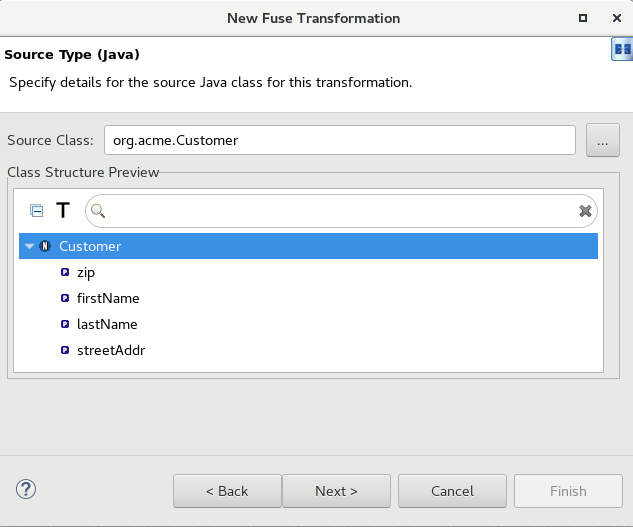The height and width of the screenshot is (527, 633).
Task: Select the streetAddr tree item
Action: point(110,350)
